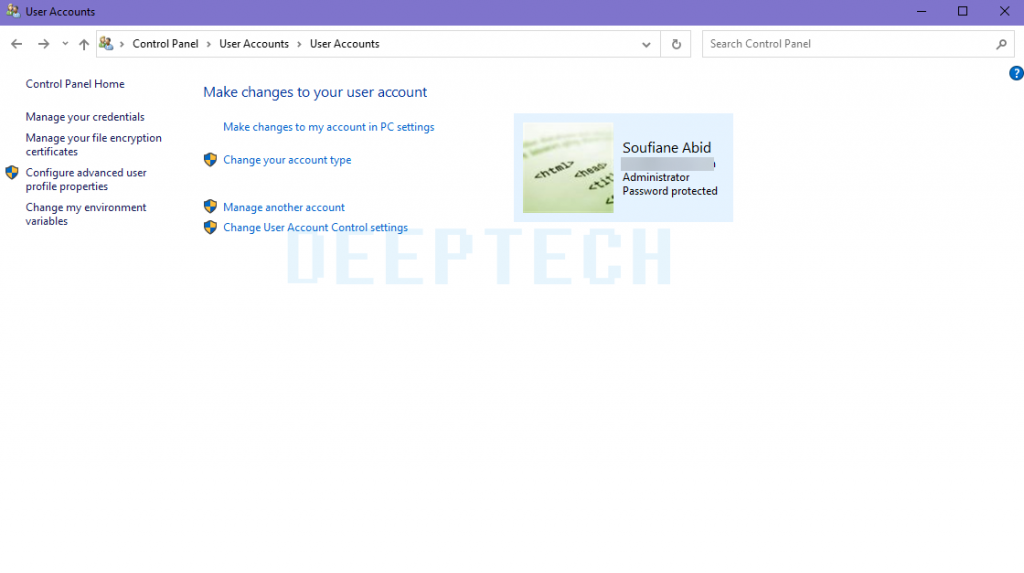Open Control Panel Home
This screenshot has height=573, width=1024.
(x=75, y=84)
